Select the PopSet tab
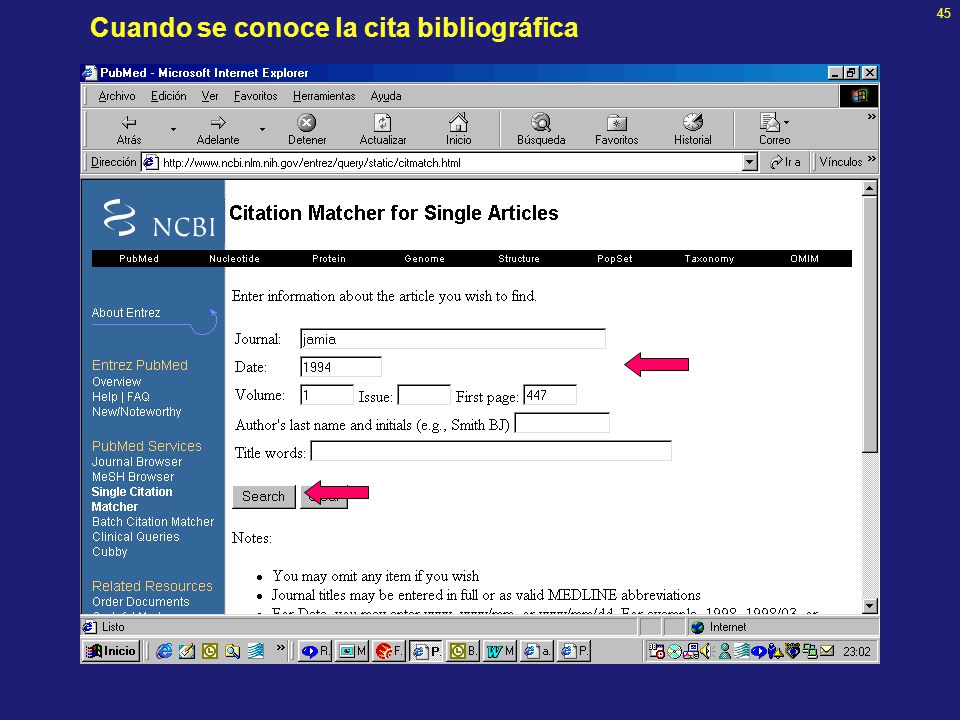This screenshot has height=720, width=960. 615,258
